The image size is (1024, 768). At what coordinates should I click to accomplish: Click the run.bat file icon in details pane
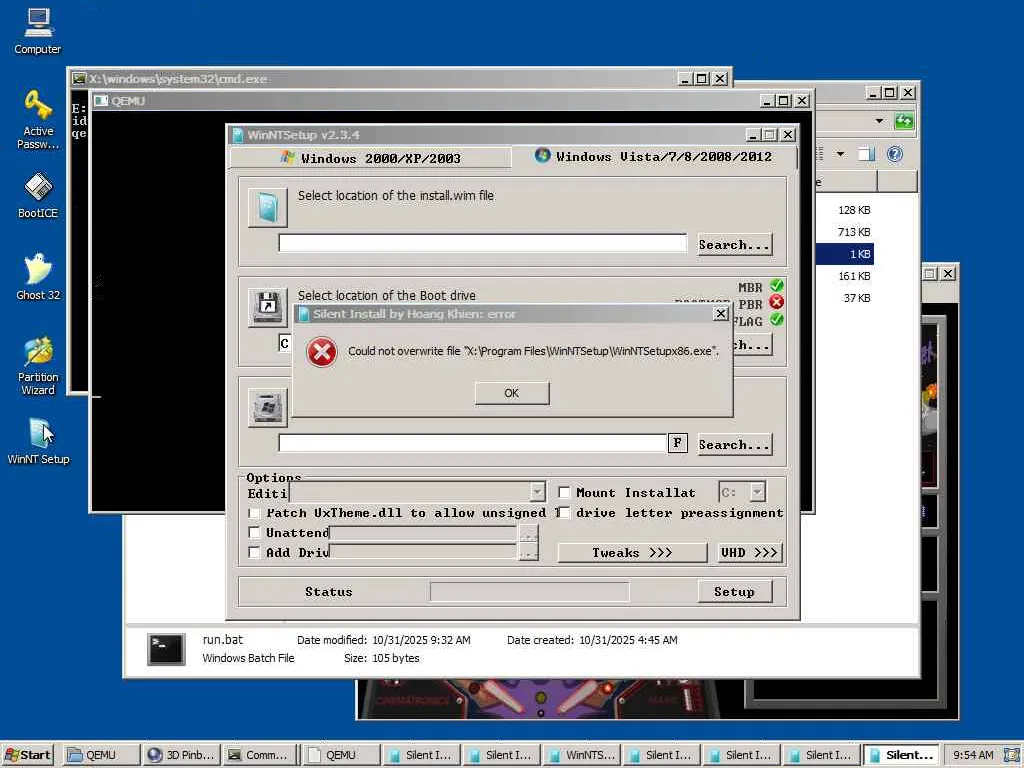coord(166,649)
